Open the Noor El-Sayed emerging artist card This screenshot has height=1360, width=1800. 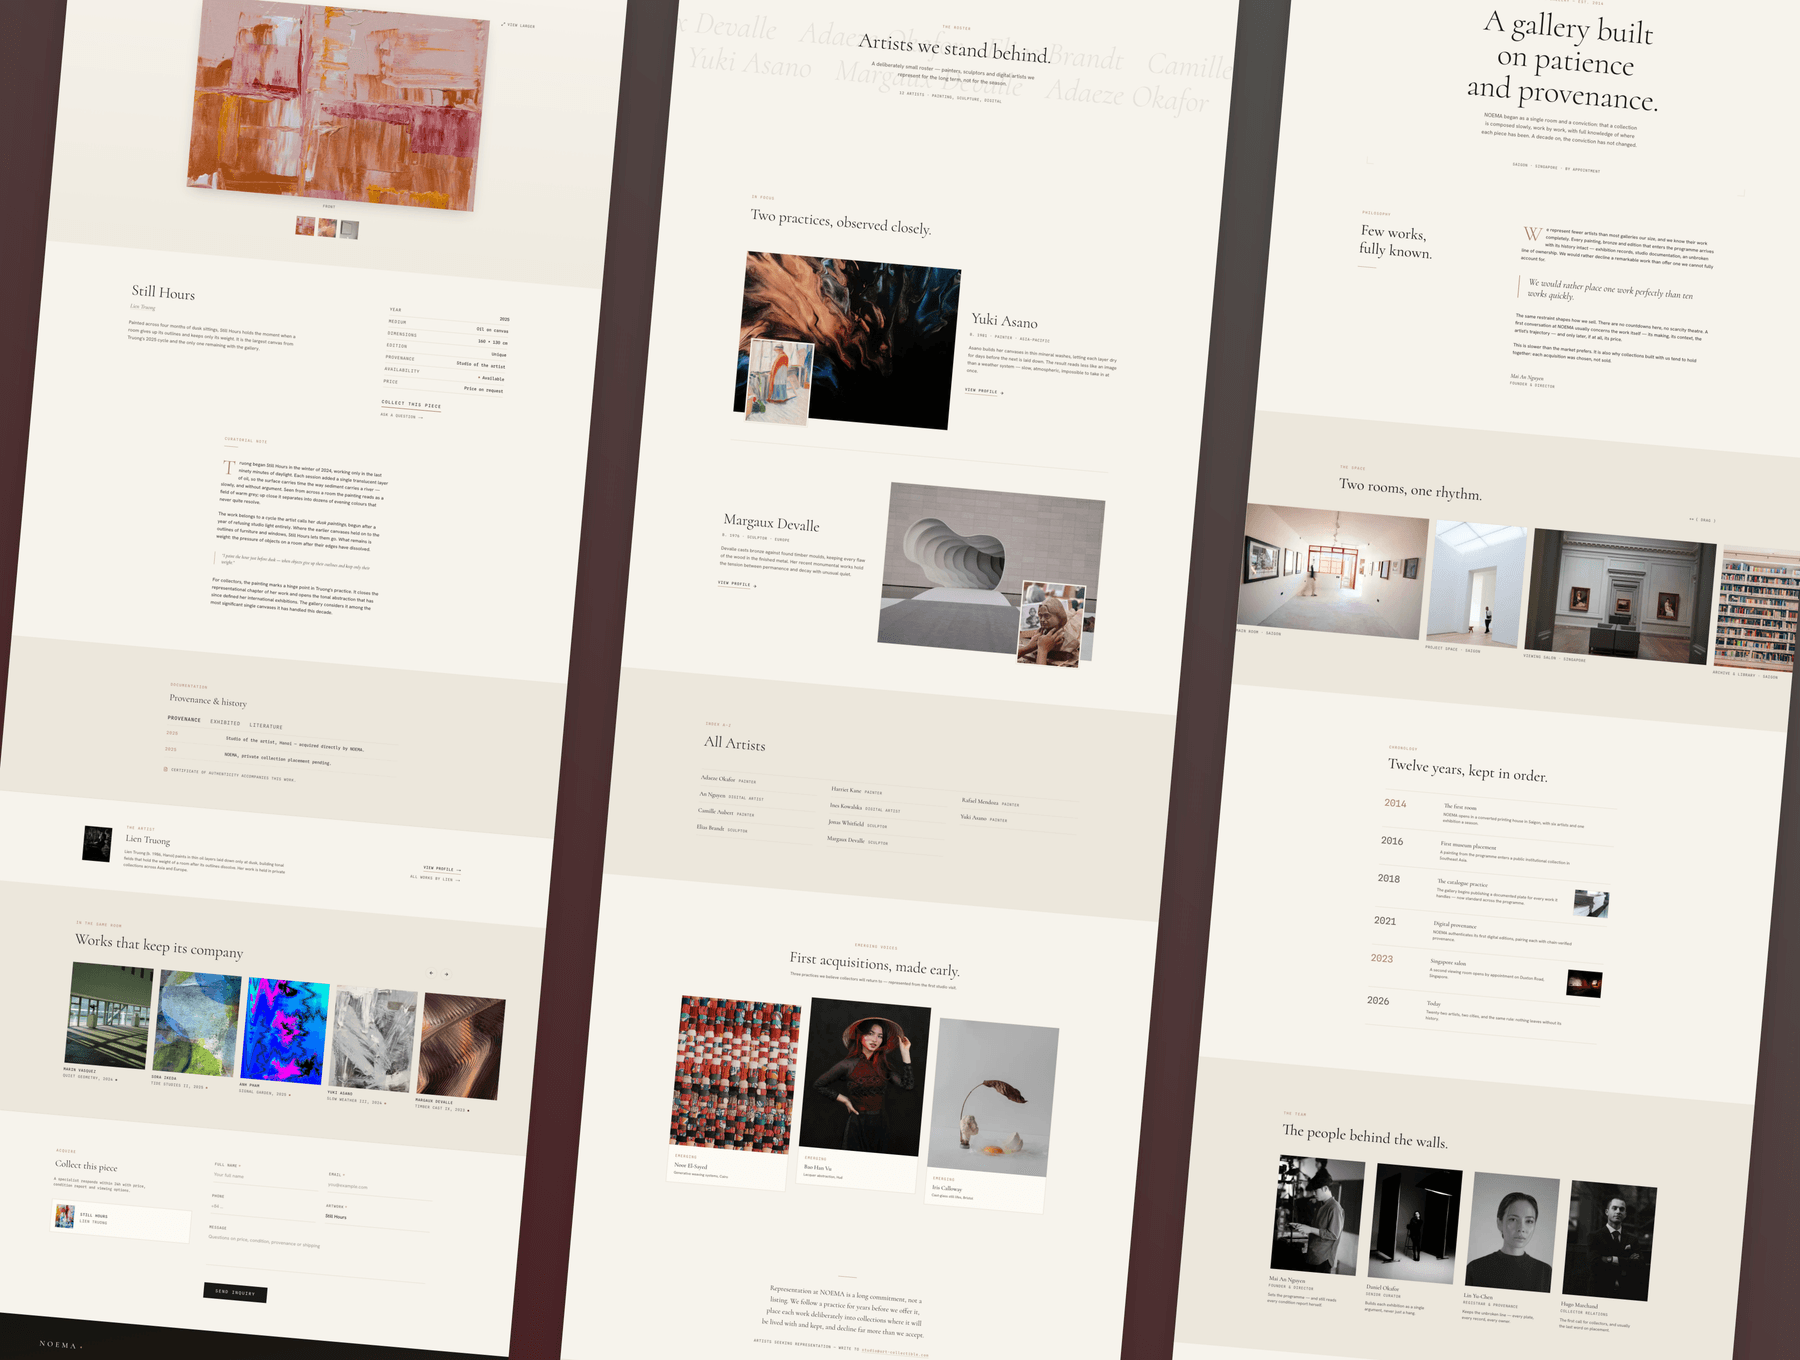coord(734,1091)
